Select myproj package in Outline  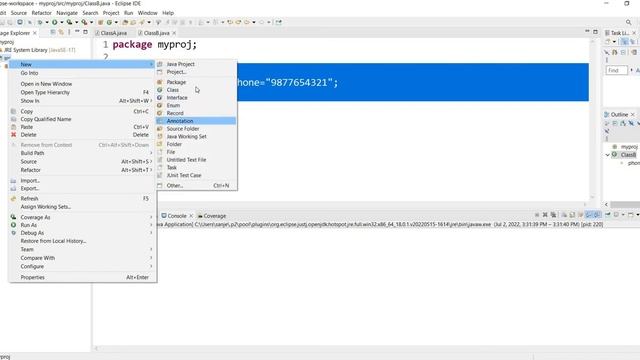click(629, 147)
